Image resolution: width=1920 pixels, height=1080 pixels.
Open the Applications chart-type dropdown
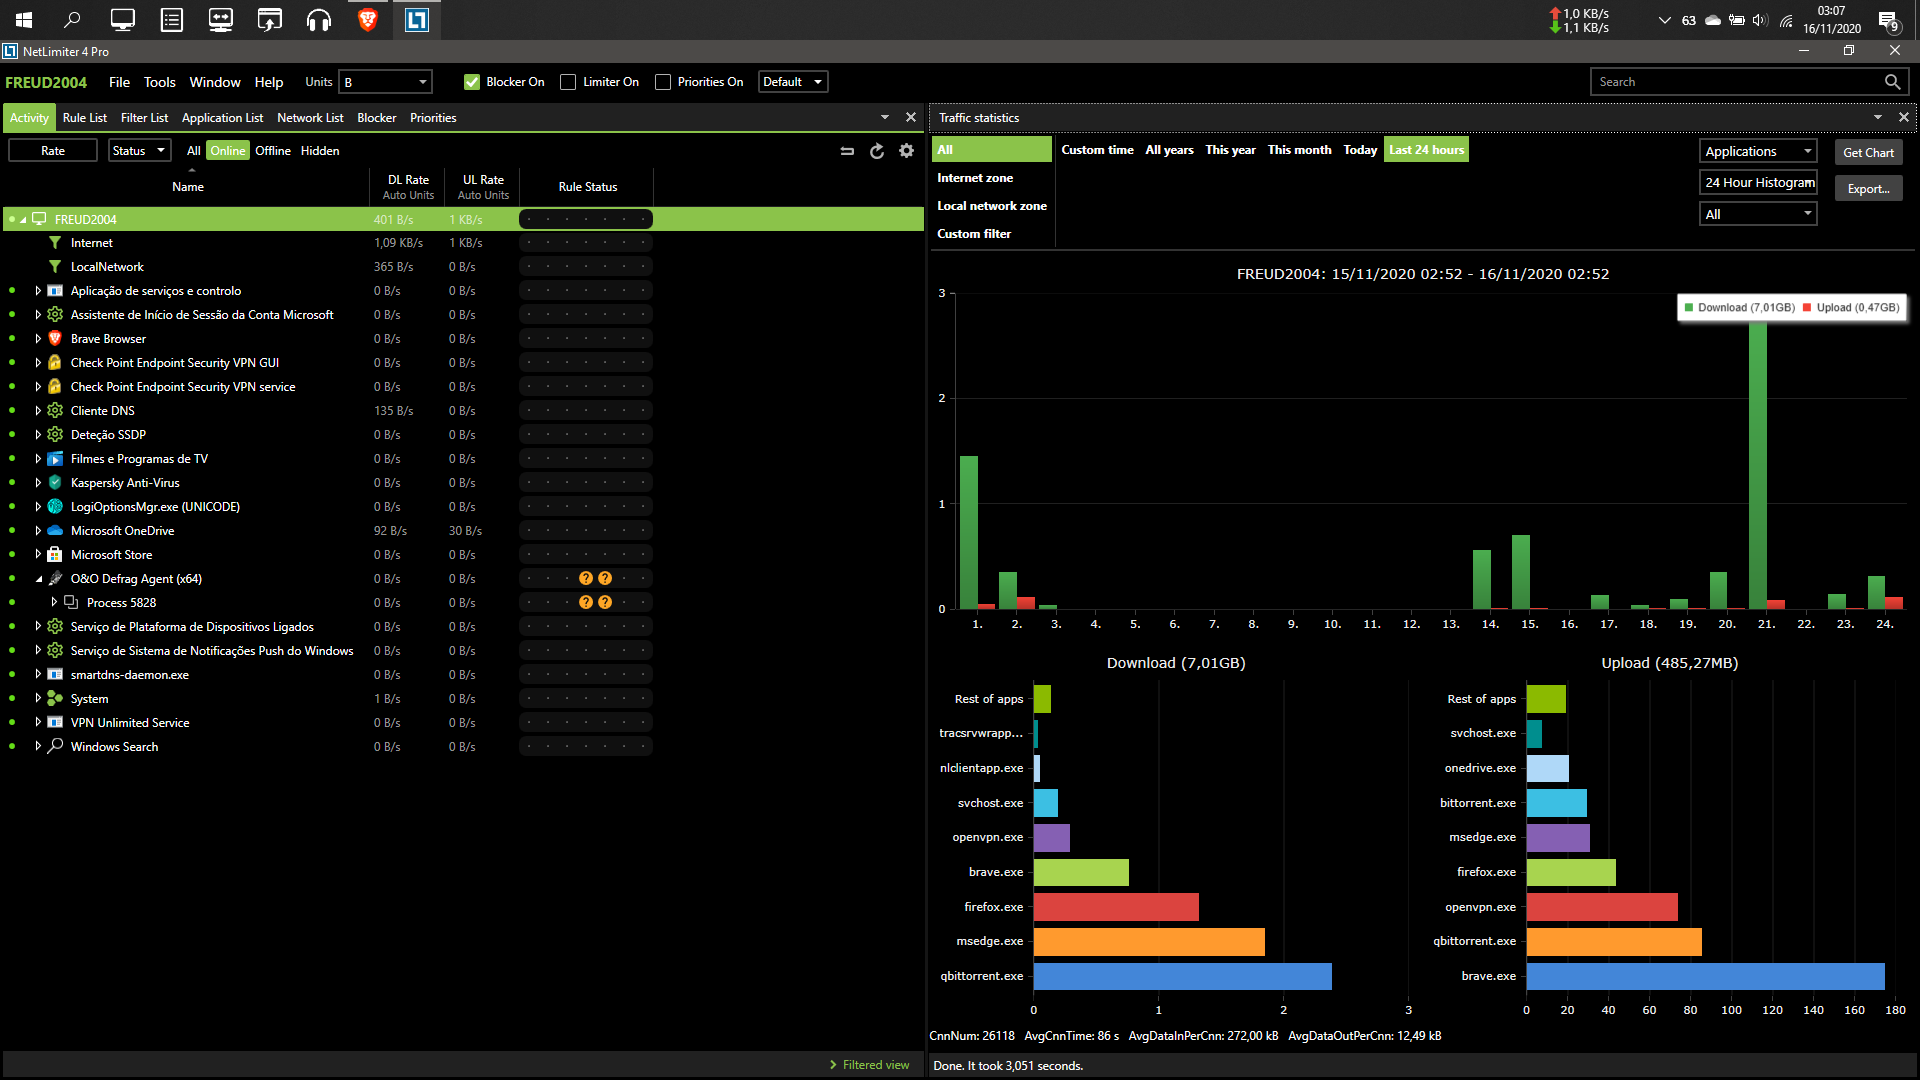point(1758,151)
